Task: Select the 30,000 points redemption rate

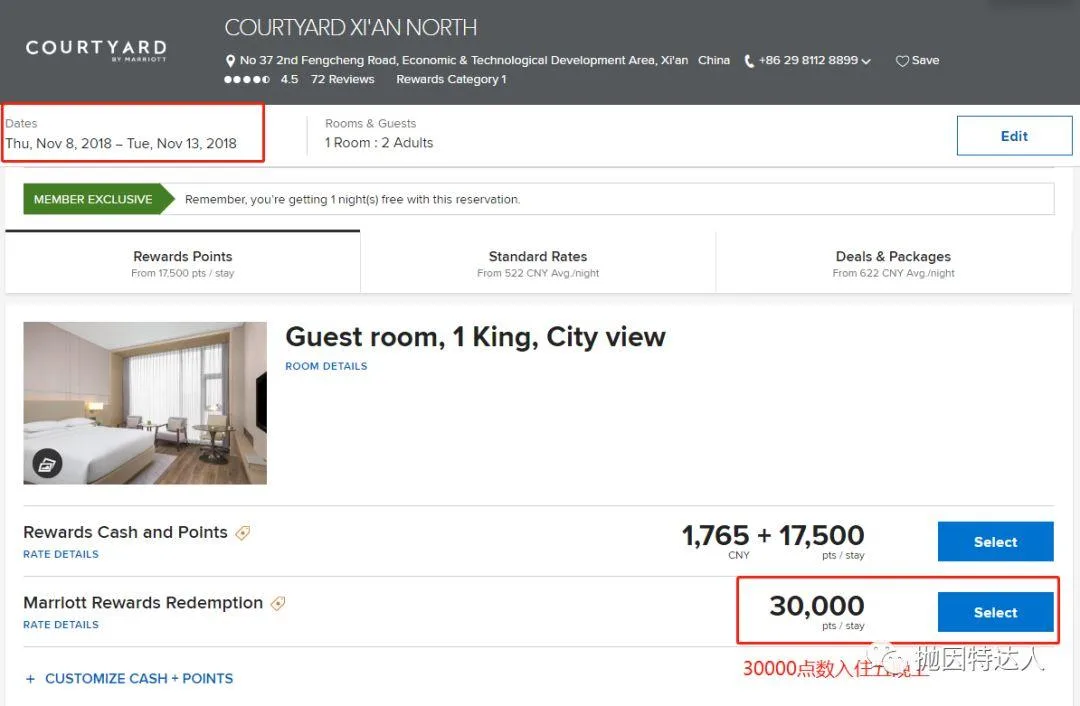Action: [995, 612]
